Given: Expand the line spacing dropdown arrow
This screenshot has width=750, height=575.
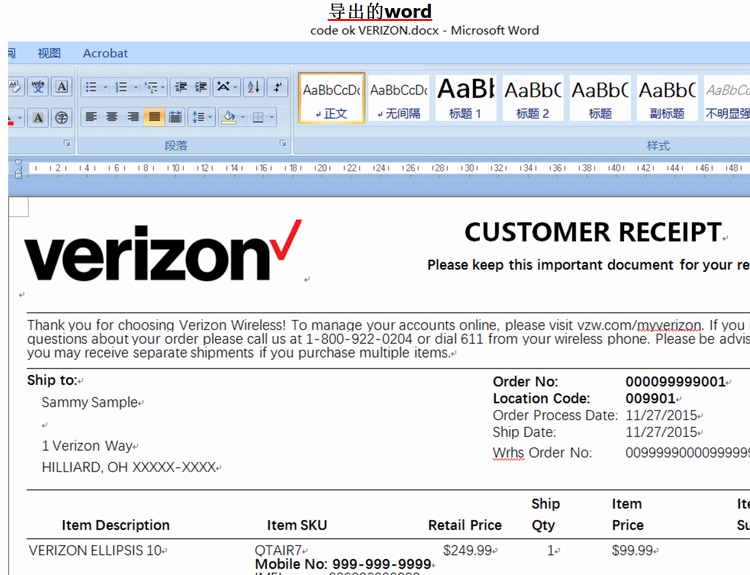Looking at the screenshot, I should pyautogui.click(x=210, y=117).
